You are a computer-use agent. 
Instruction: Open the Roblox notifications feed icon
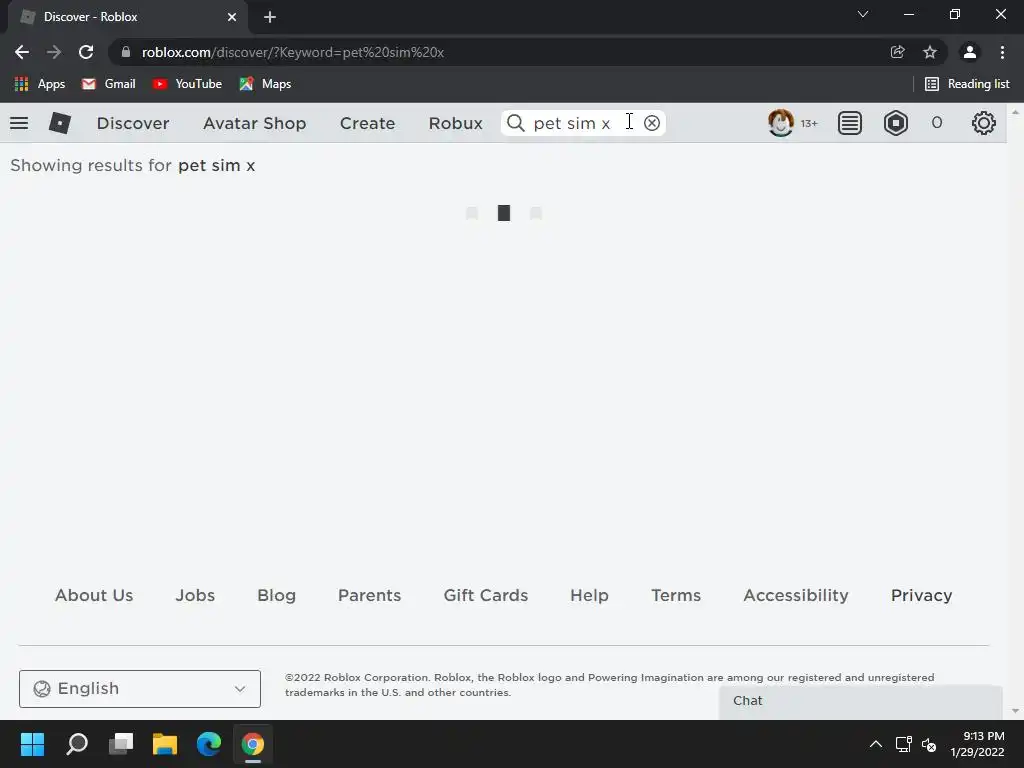click(x=850, y=123)
